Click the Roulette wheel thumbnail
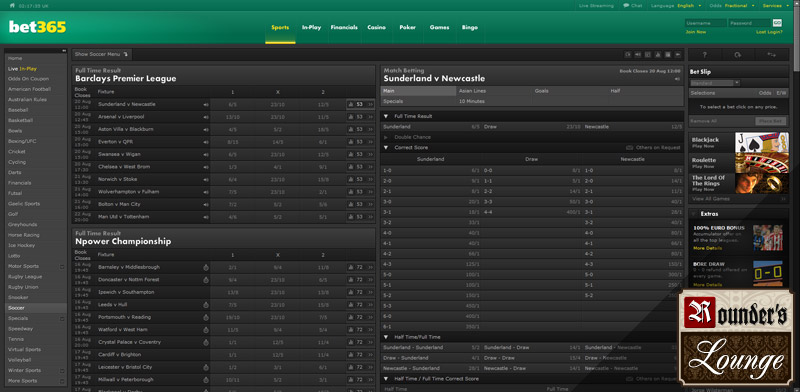 pos(762,163)
